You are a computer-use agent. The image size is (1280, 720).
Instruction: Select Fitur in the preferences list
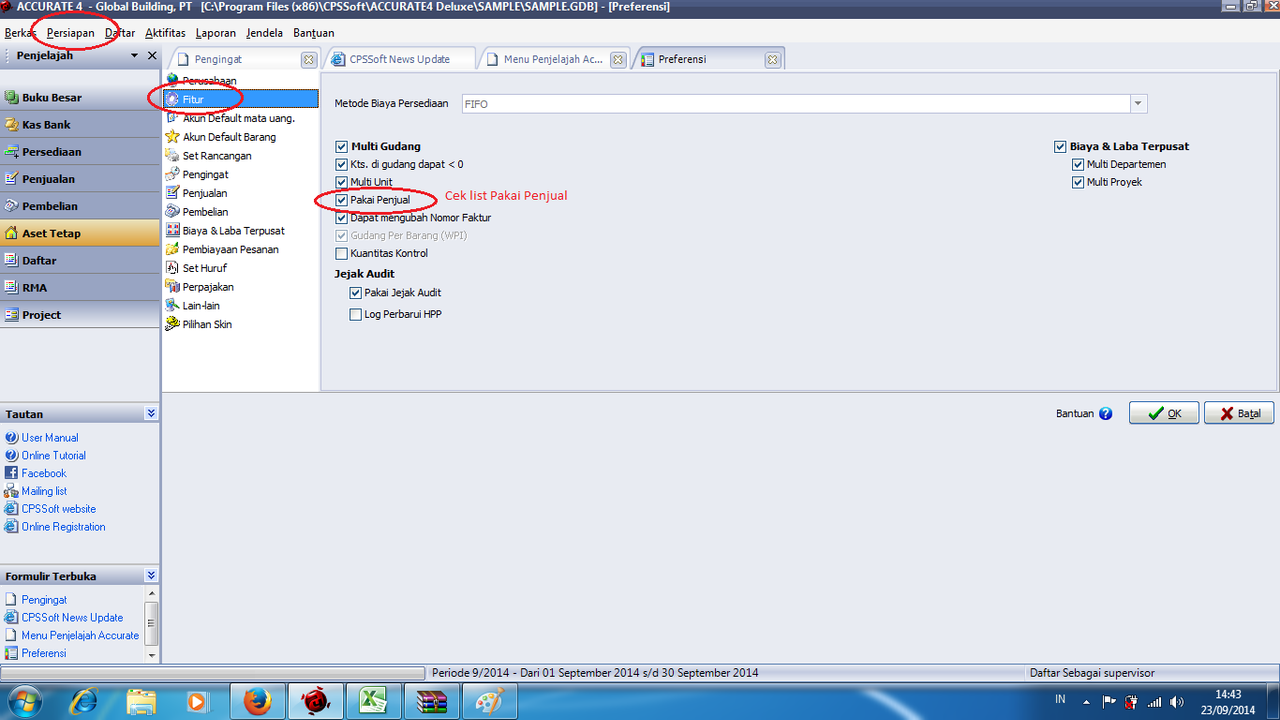pyautogui.click(x=241, y=99)
